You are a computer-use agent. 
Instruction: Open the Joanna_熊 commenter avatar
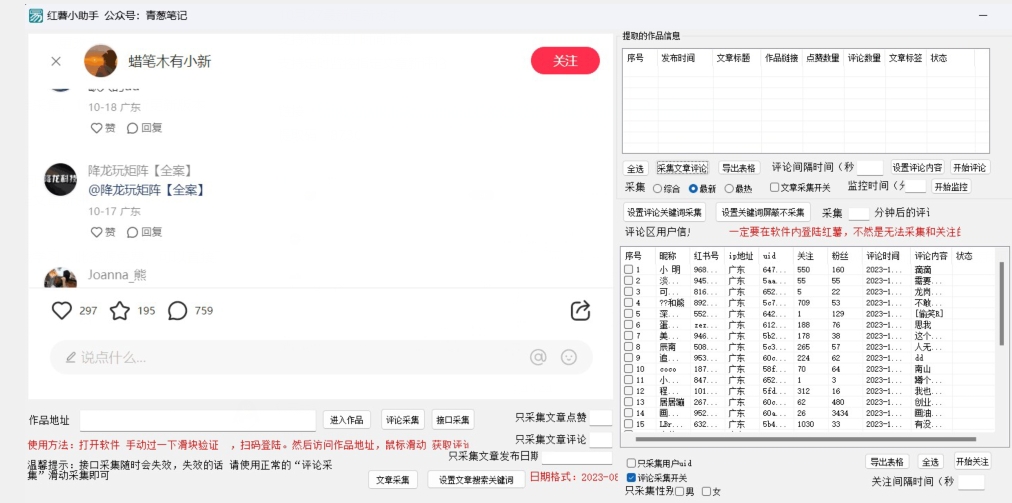(x=60, y=278)
